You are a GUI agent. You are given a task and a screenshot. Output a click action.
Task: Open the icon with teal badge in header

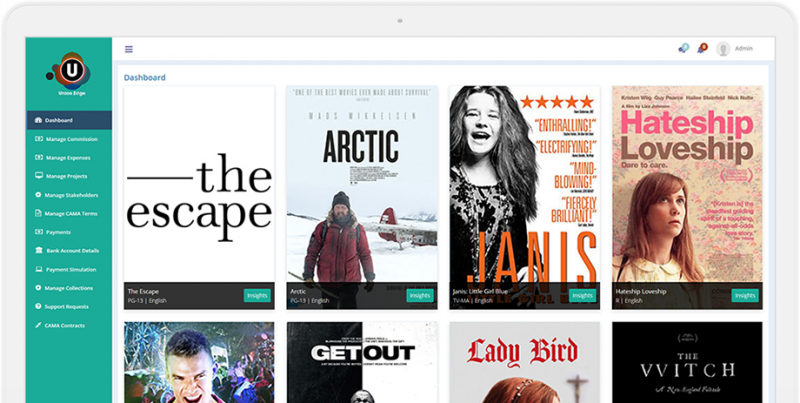point(683,48)
